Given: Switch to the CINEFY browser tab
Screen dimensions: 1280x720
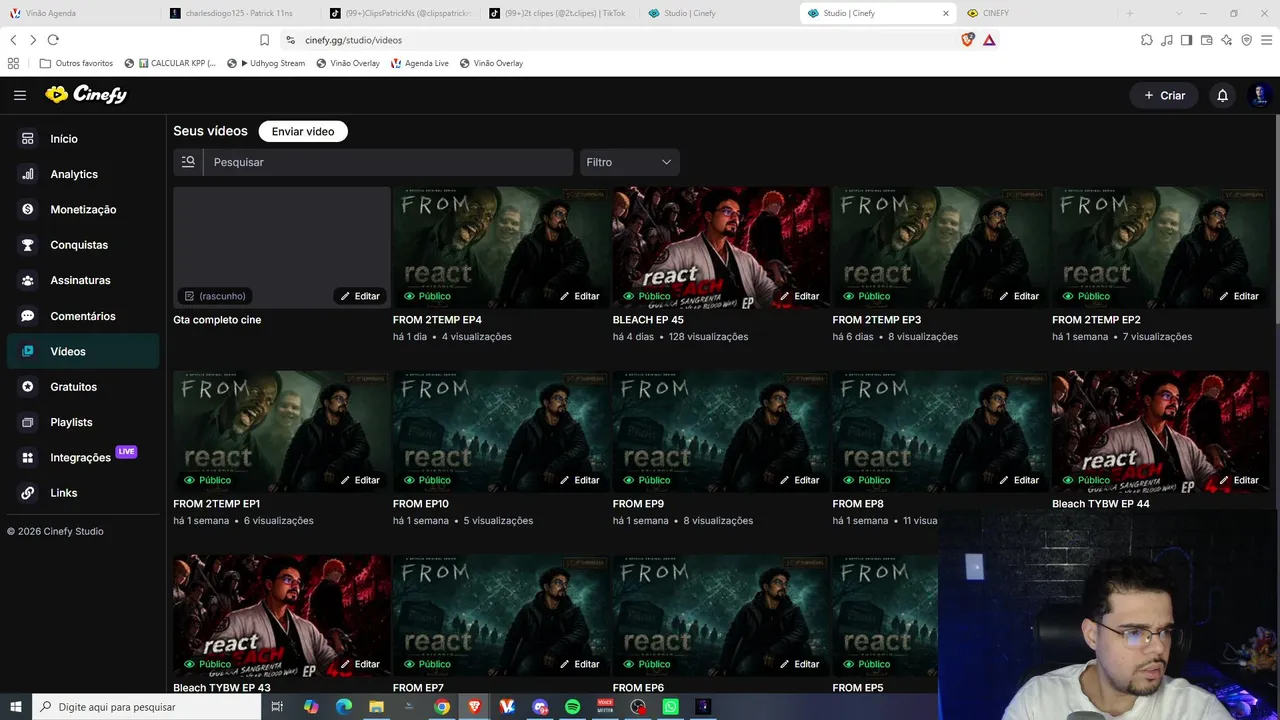Looking at the screenshot, I should tap(1036, 13).
